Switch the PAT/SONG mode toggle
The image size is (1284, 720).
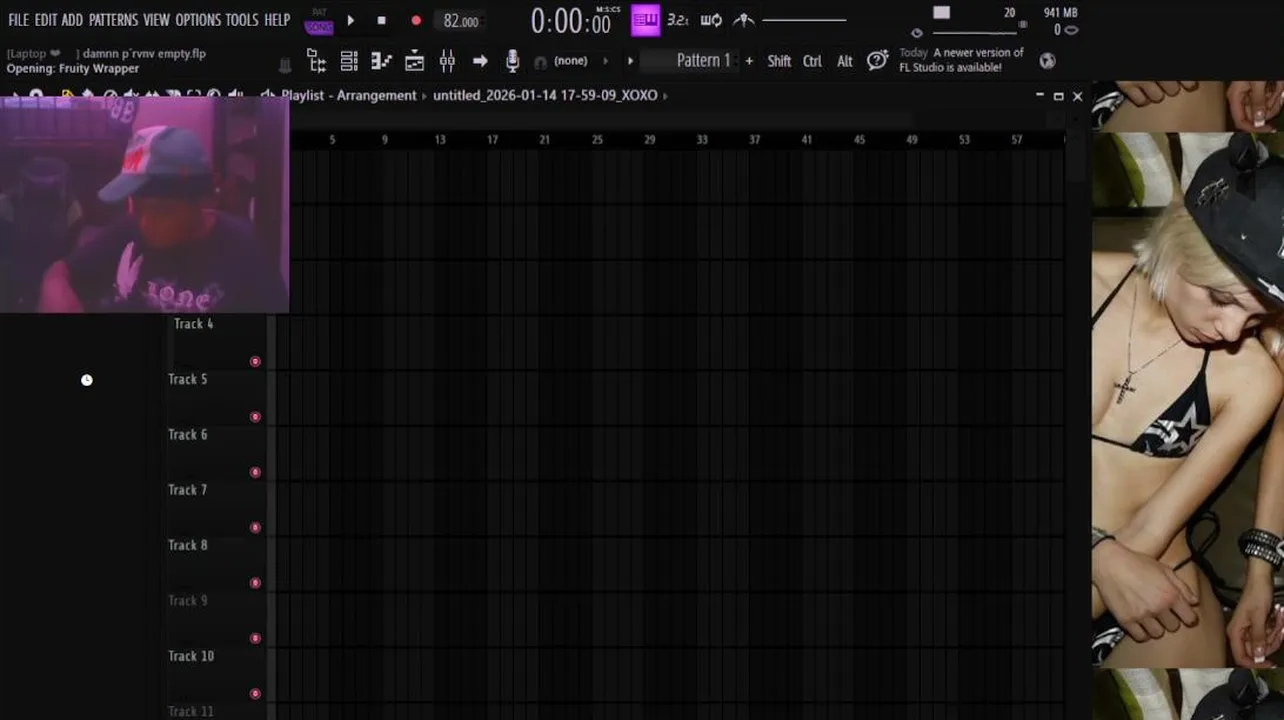pos(319,21)
